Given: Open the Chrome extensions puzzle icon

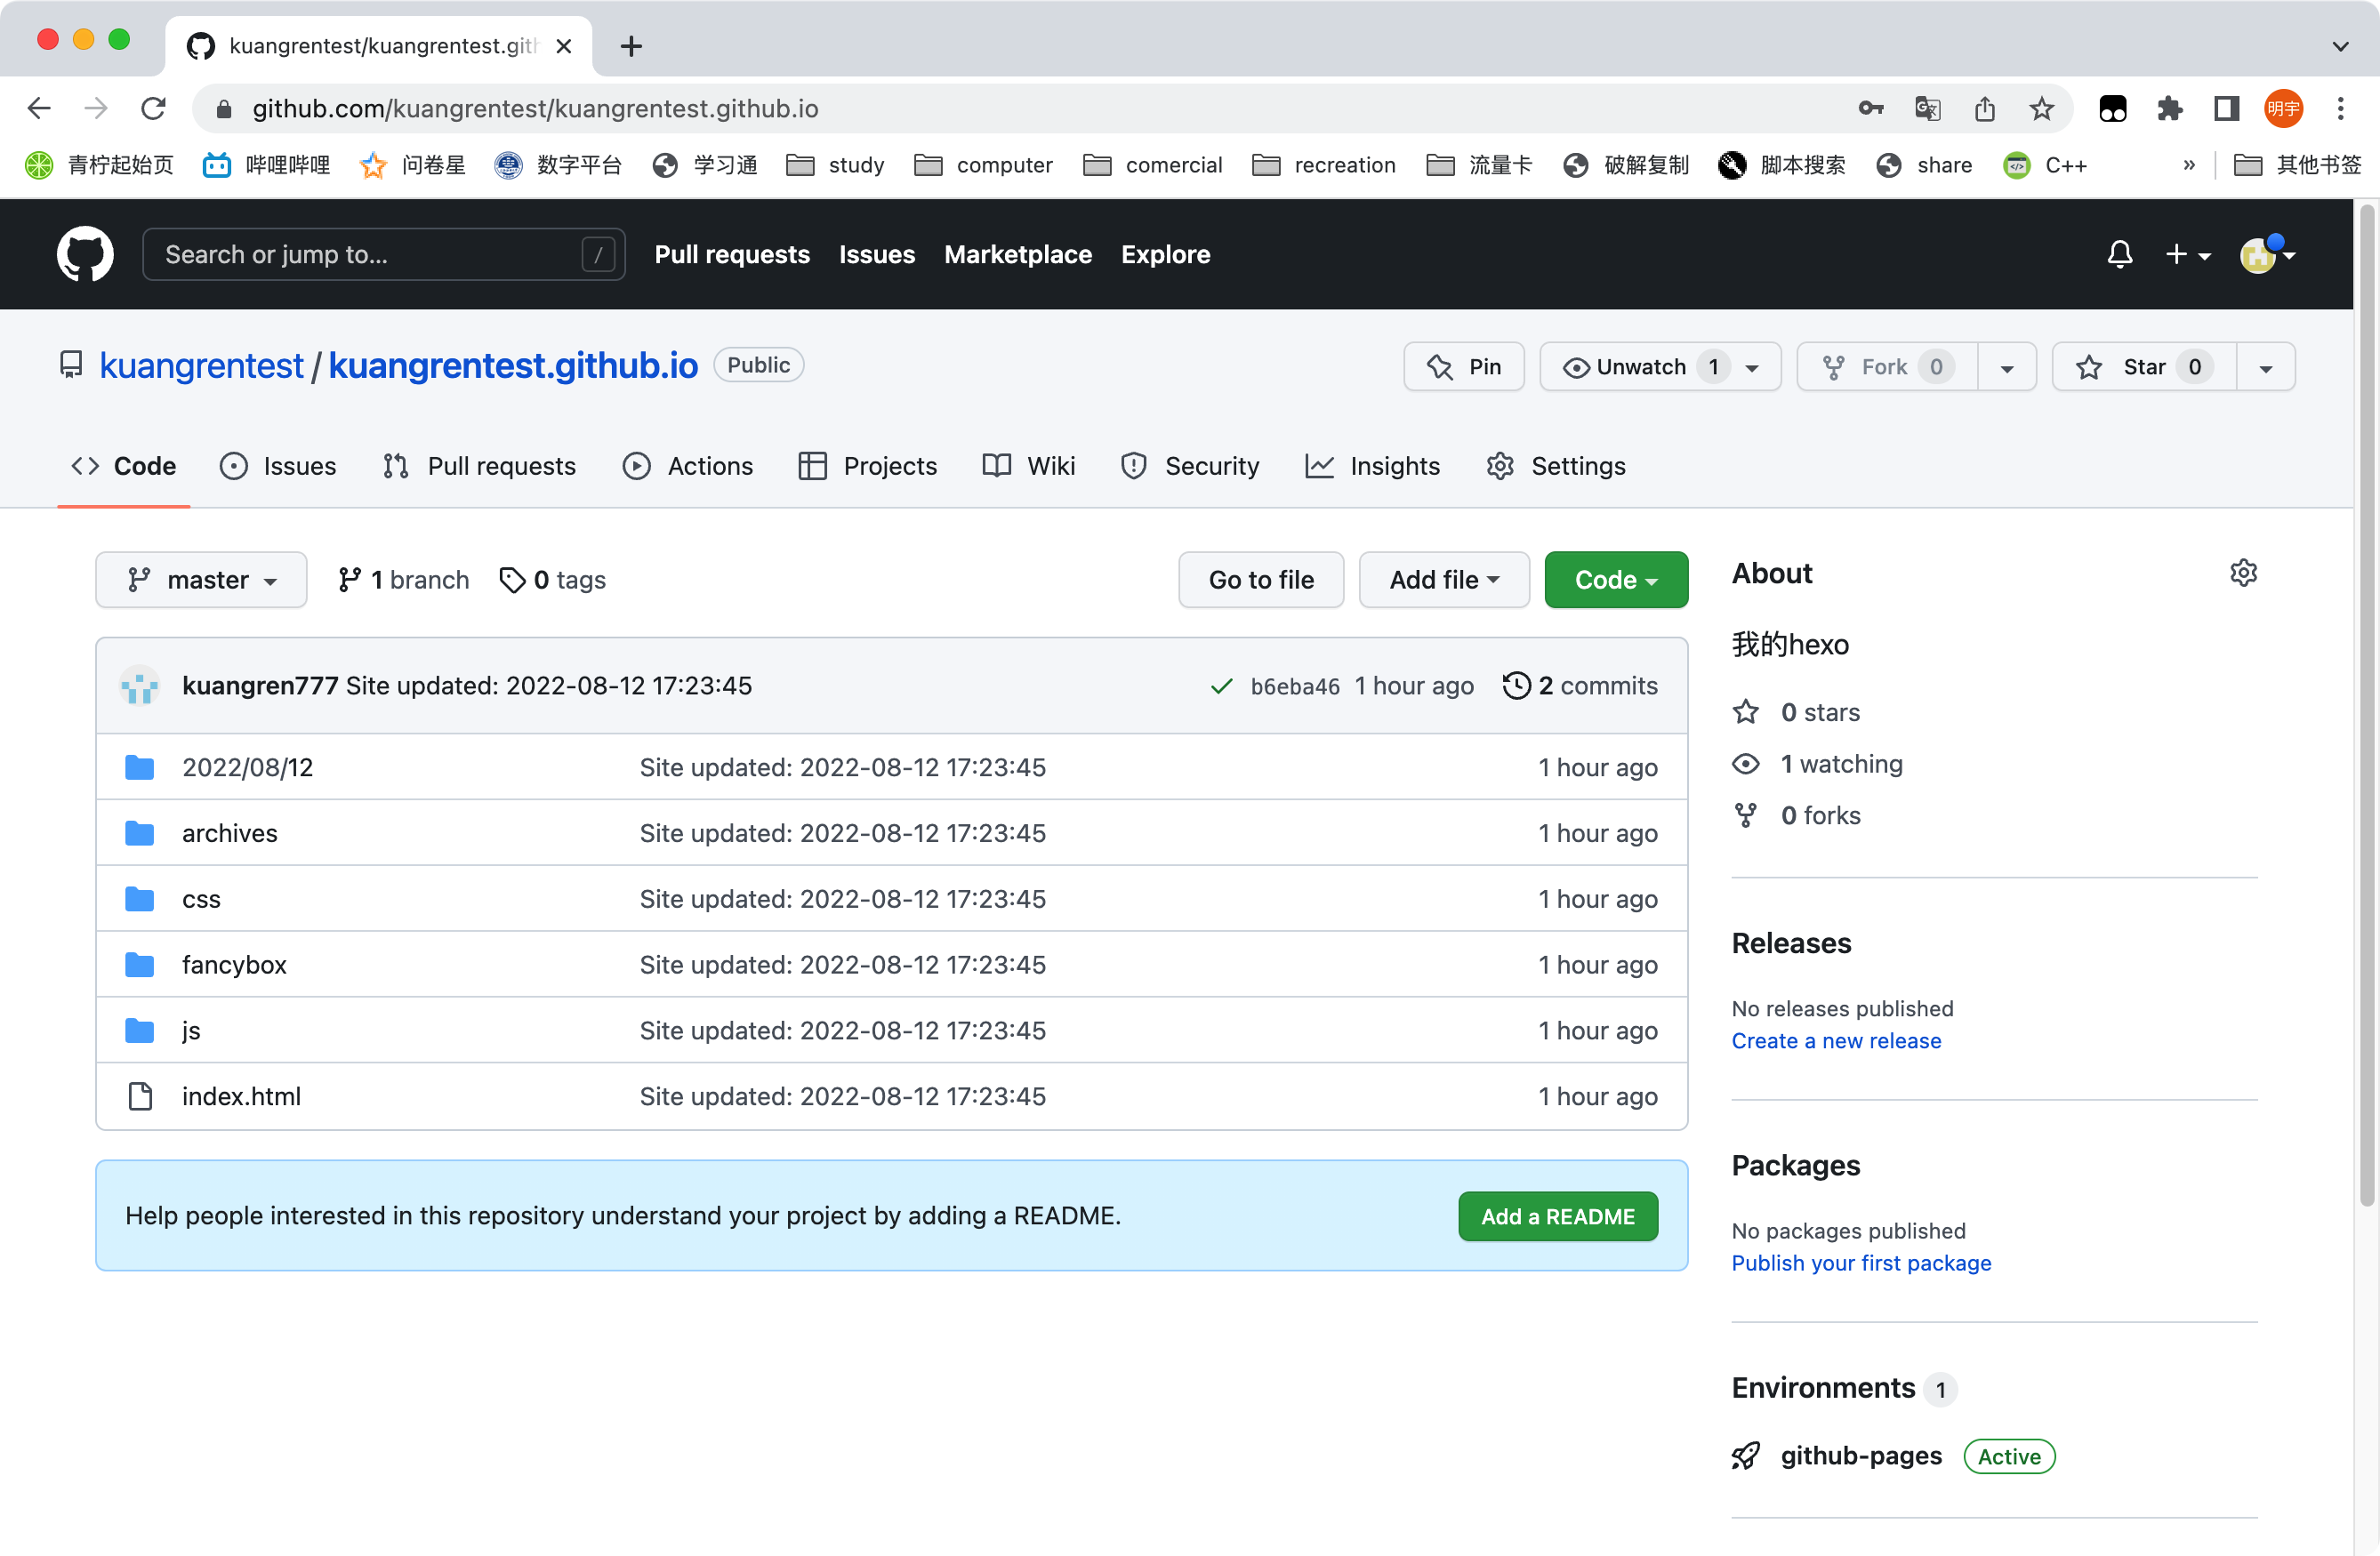Looking at the screenshot, I should tap(2168, 108).
